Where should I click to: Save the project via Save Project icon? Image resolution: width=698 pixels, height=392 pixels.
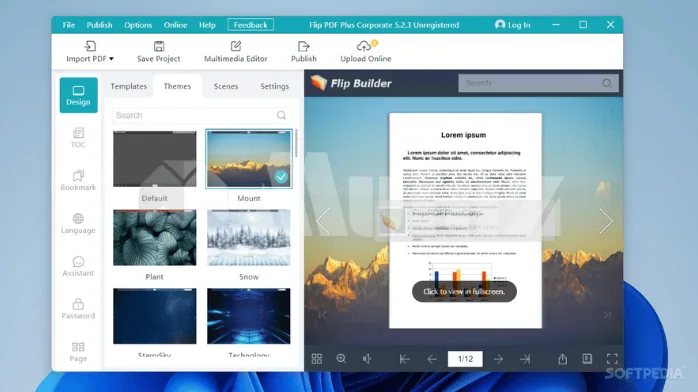coord(158,46)
